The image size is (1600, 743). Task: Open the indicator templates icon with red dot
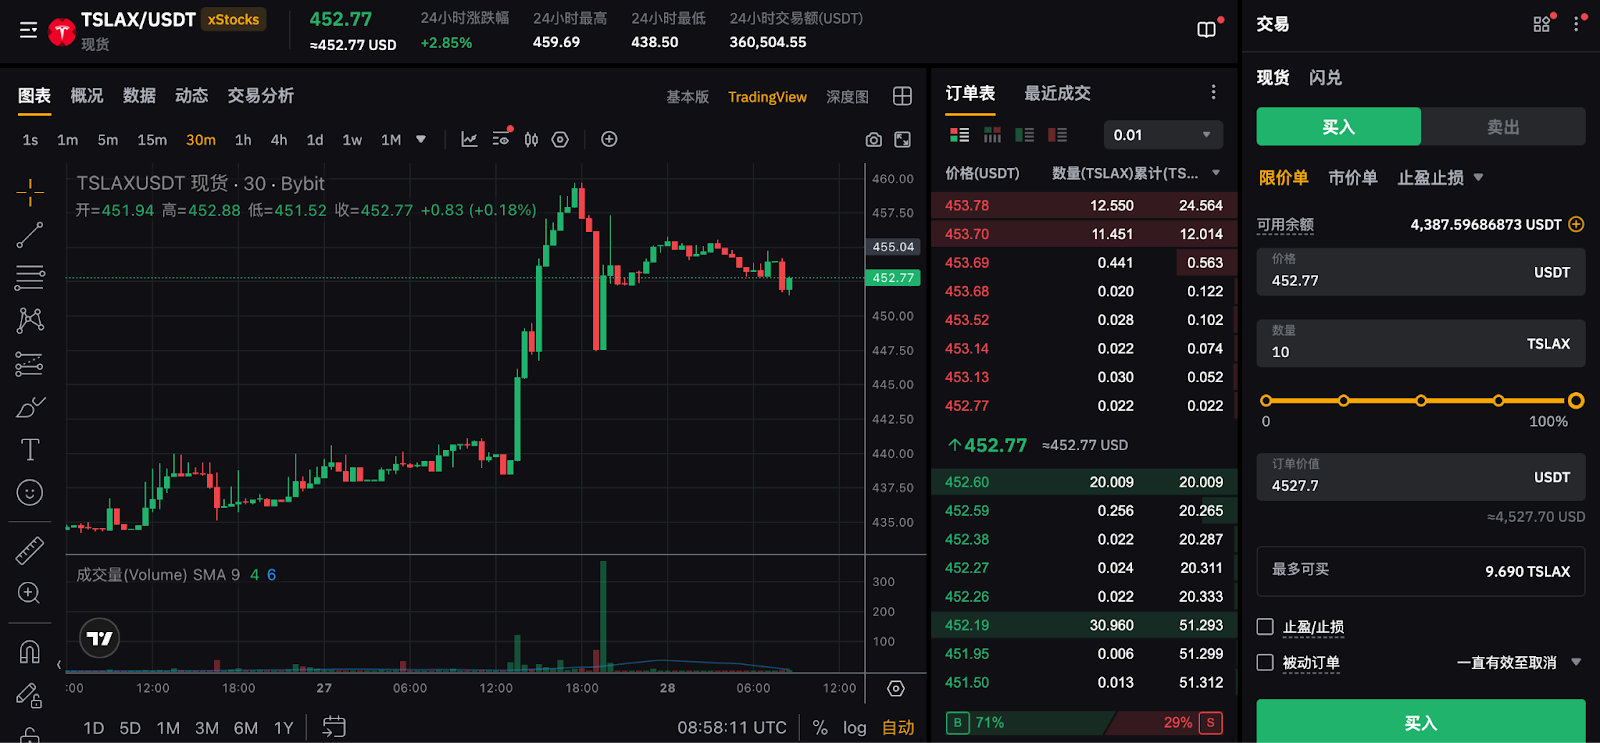[501, 138]
